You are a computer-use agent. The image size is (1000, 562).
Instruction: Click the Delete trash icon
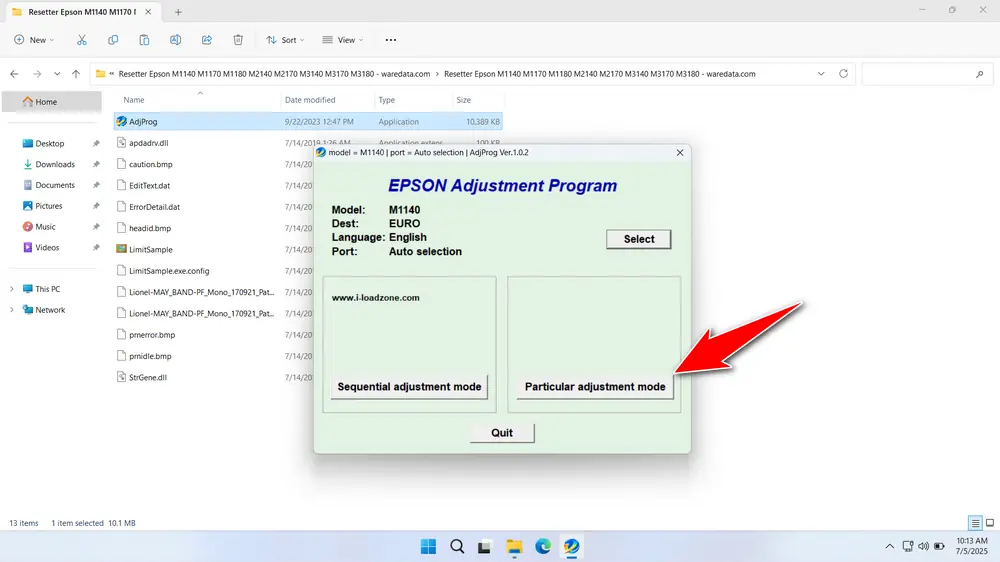pyautogui.click(x=238, y=40)
